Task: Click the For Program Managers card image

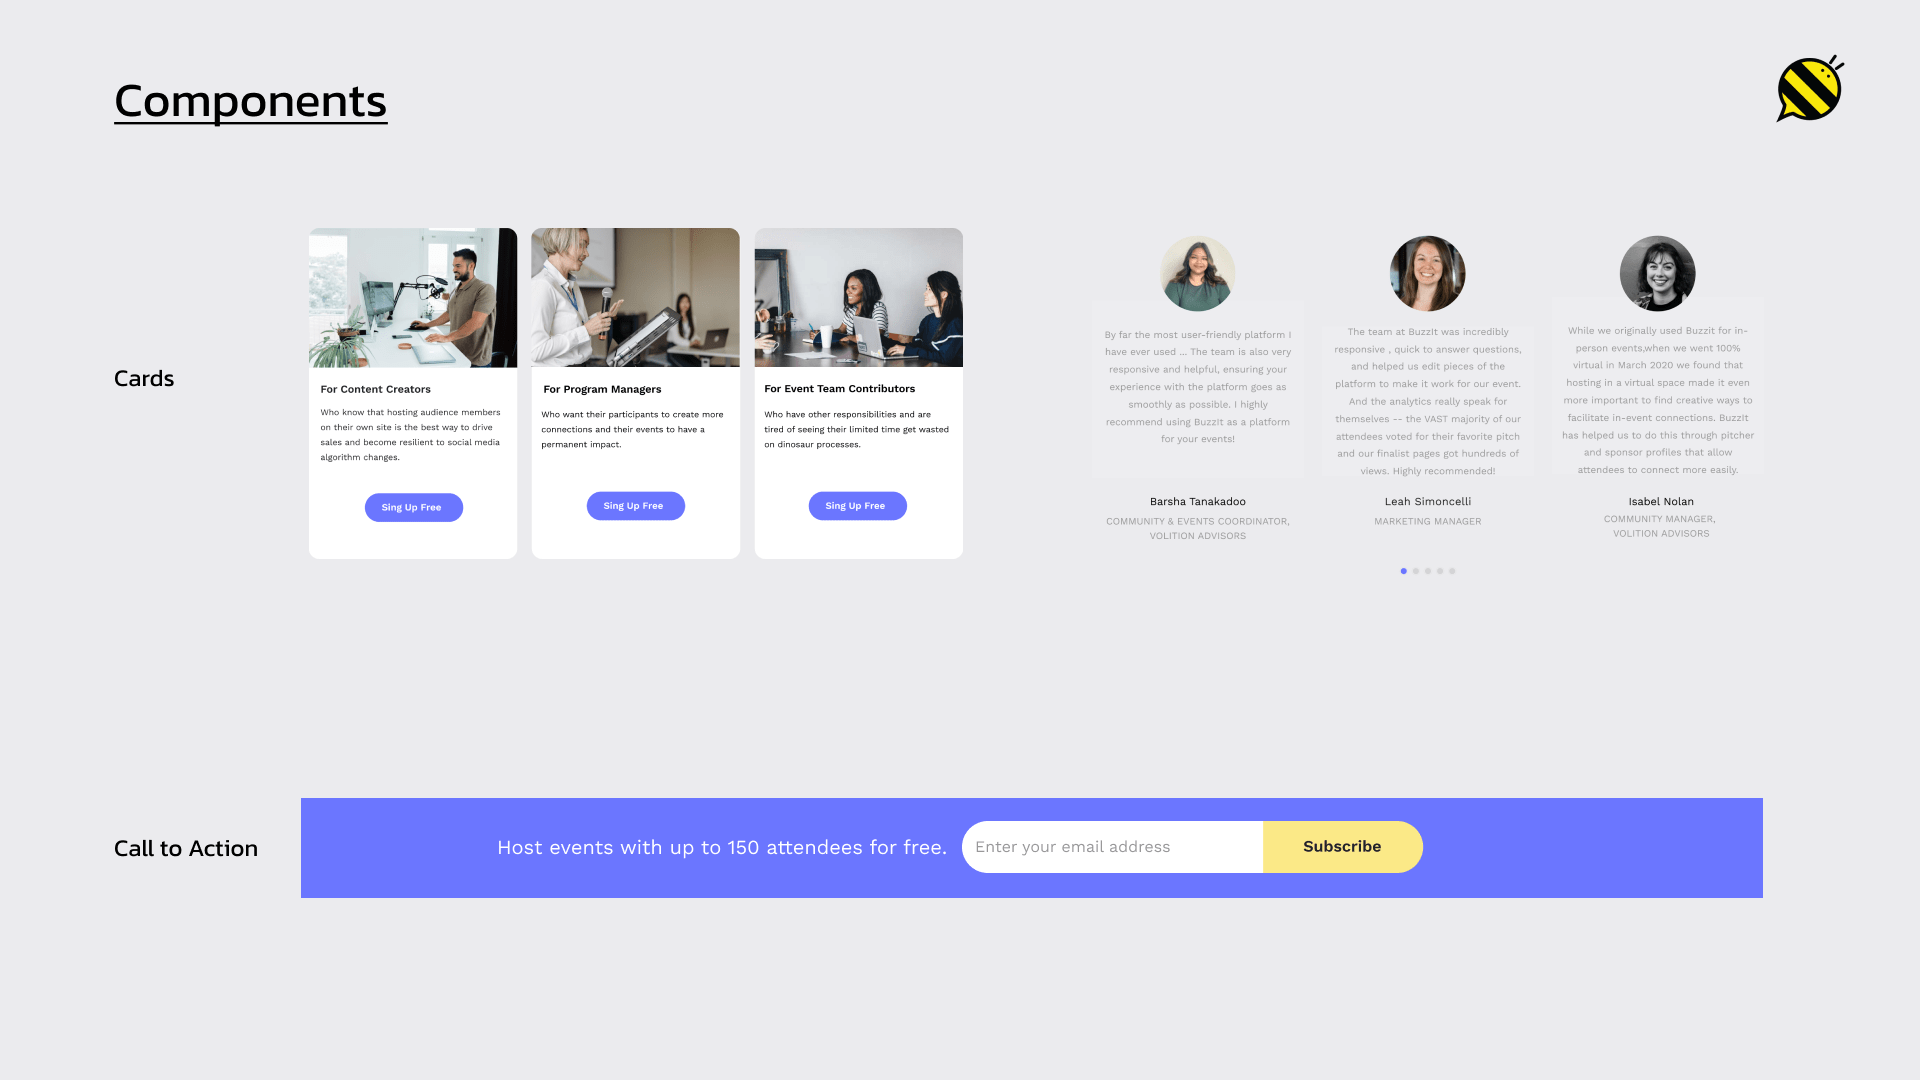Action: (636, 297)
